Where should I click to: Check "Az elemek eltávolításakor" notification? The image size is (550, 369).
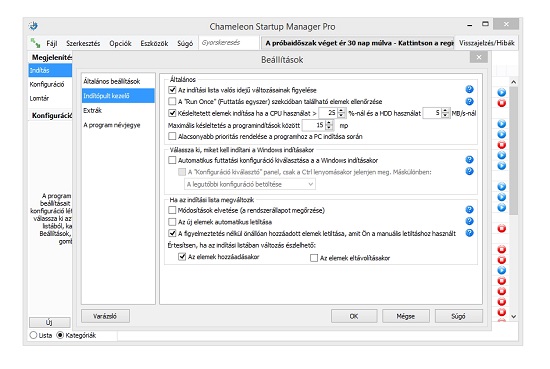pyautogui.click(x=314, y=258)
